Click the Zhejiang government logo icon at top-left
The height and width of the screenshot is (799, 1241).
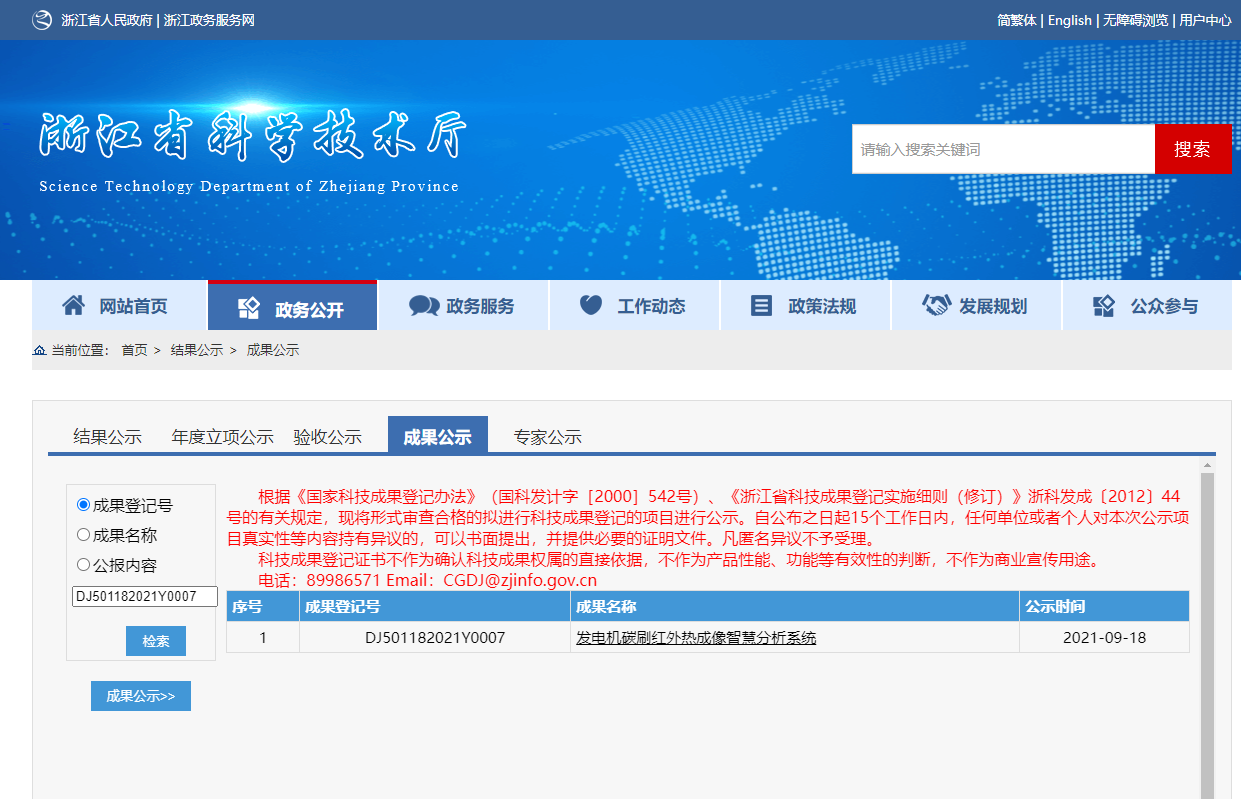pos(42,20)
